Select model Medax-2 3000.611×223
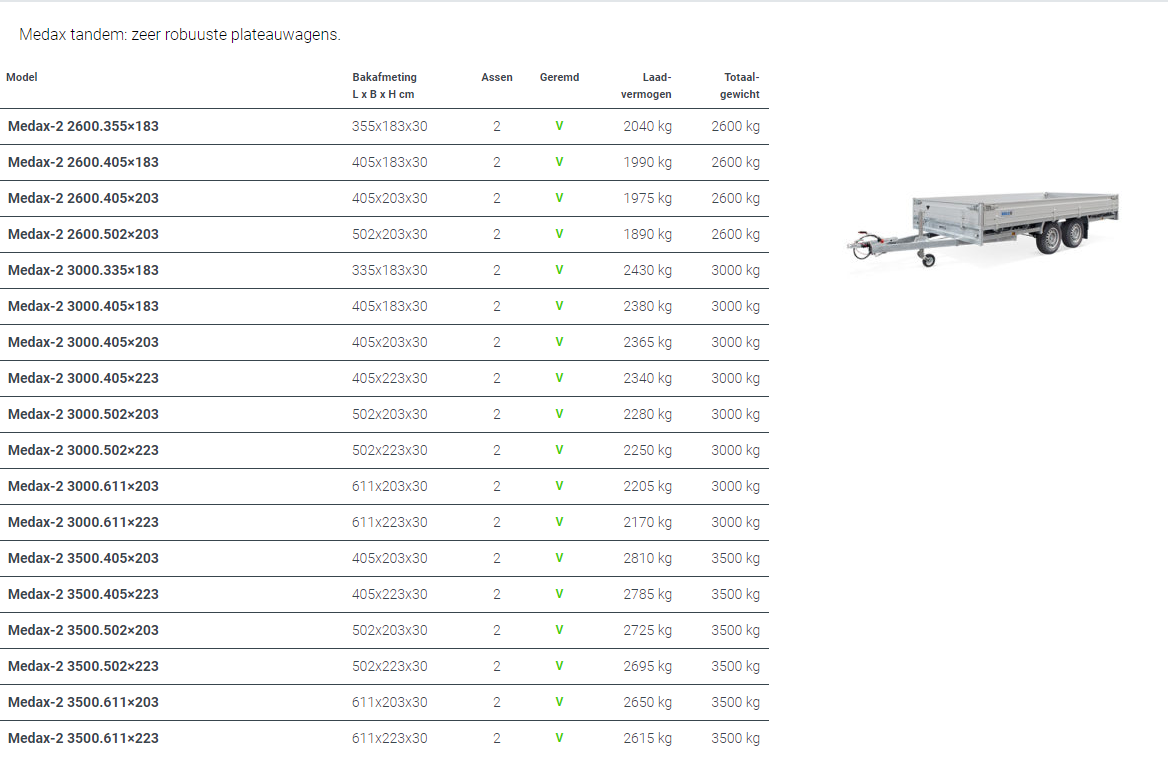Screen dimensions: 1168x771 tap(83, 522)
